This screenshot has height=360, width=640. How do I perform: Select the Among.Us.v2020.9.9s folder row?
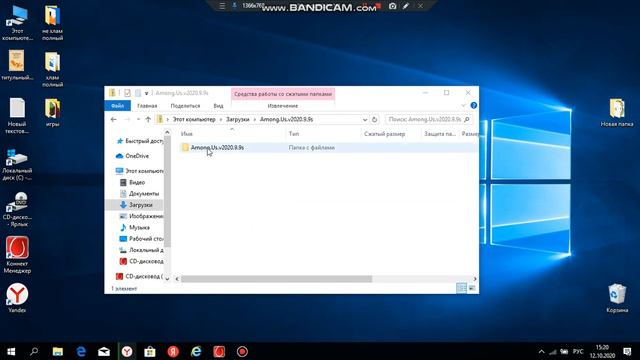(x=328, y=147)
